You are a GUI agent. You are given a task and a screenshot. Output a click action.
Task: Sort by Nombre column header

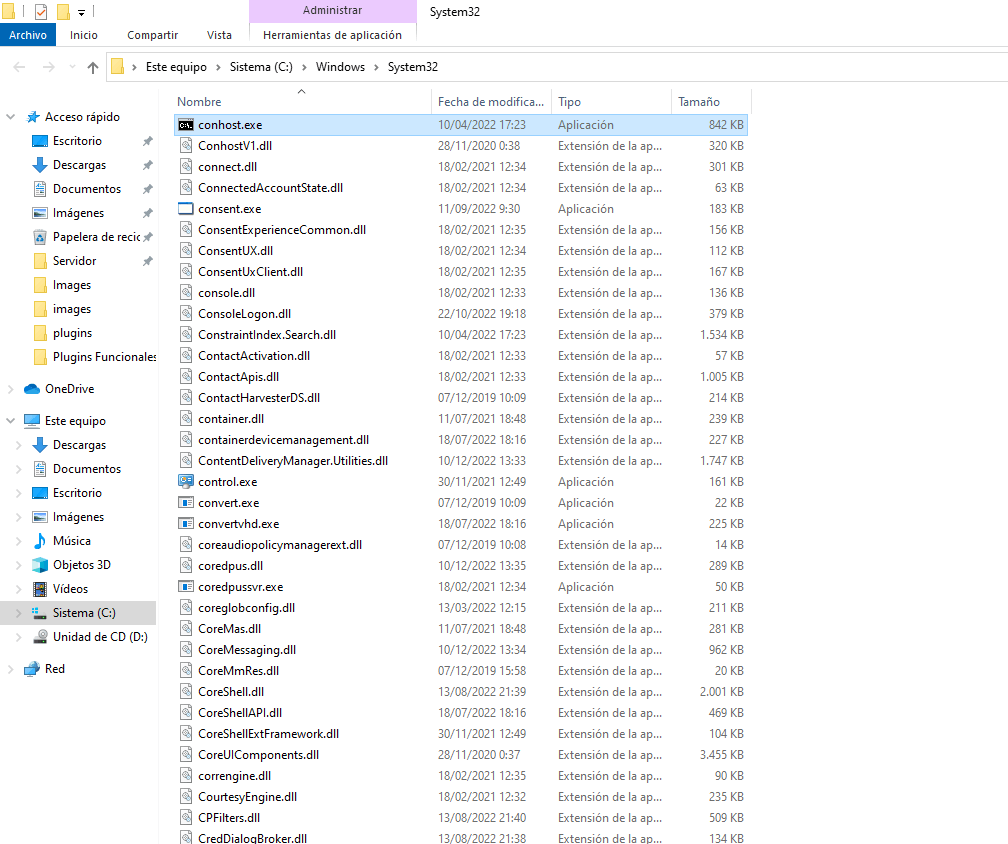pos(302,102)
